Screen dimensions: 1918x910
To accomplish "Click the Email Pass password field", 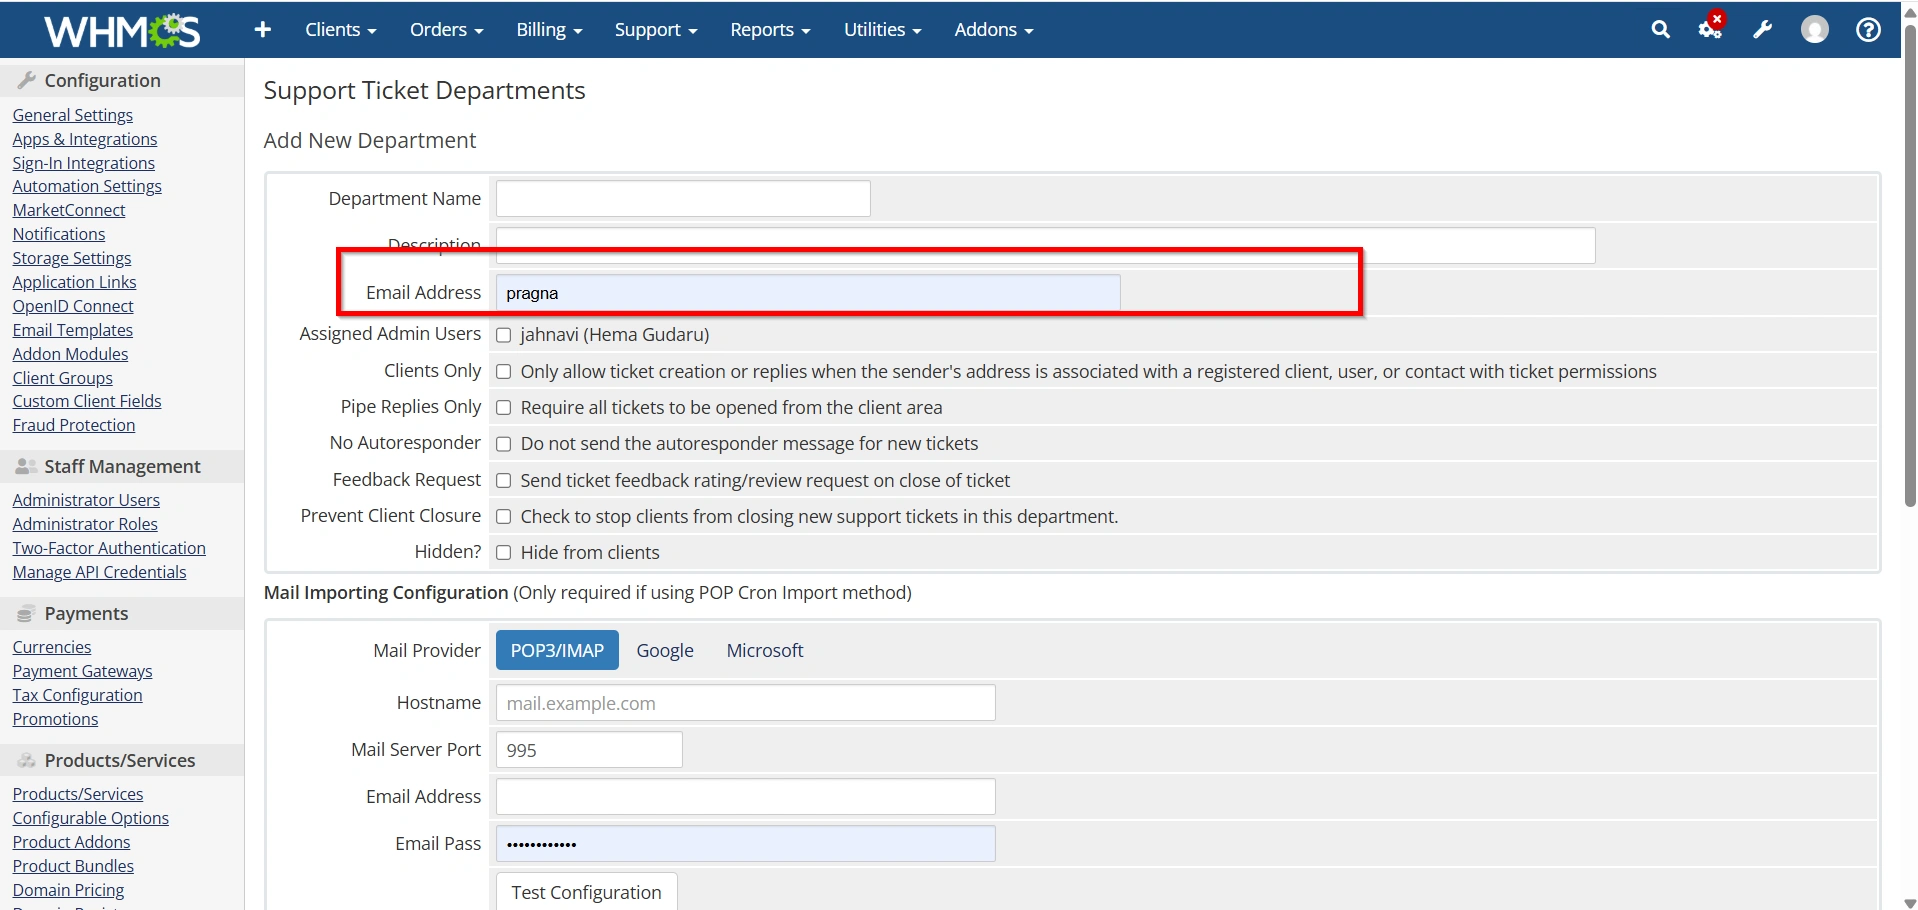I will tap(746, 844).
